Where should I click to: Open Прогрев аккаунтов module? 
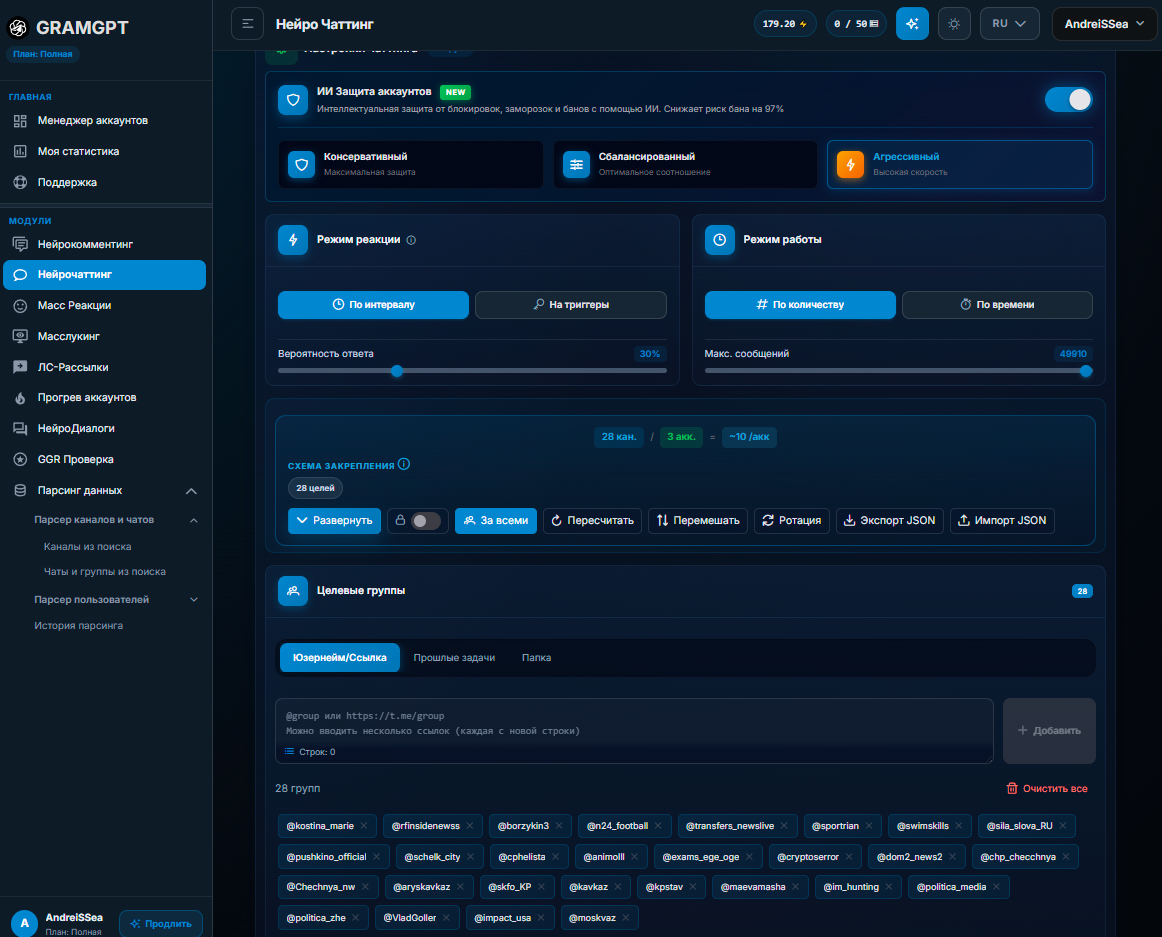pyautogui.click(x=104, y=397)
